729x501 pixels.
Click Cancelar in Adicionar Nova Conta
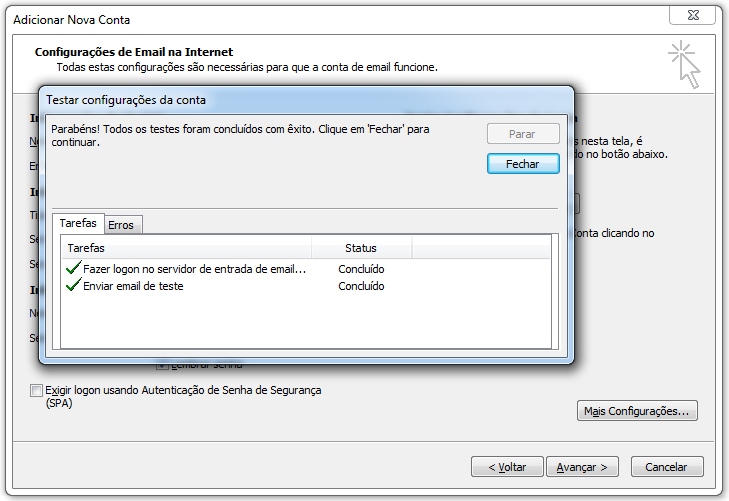pos(667,467)
